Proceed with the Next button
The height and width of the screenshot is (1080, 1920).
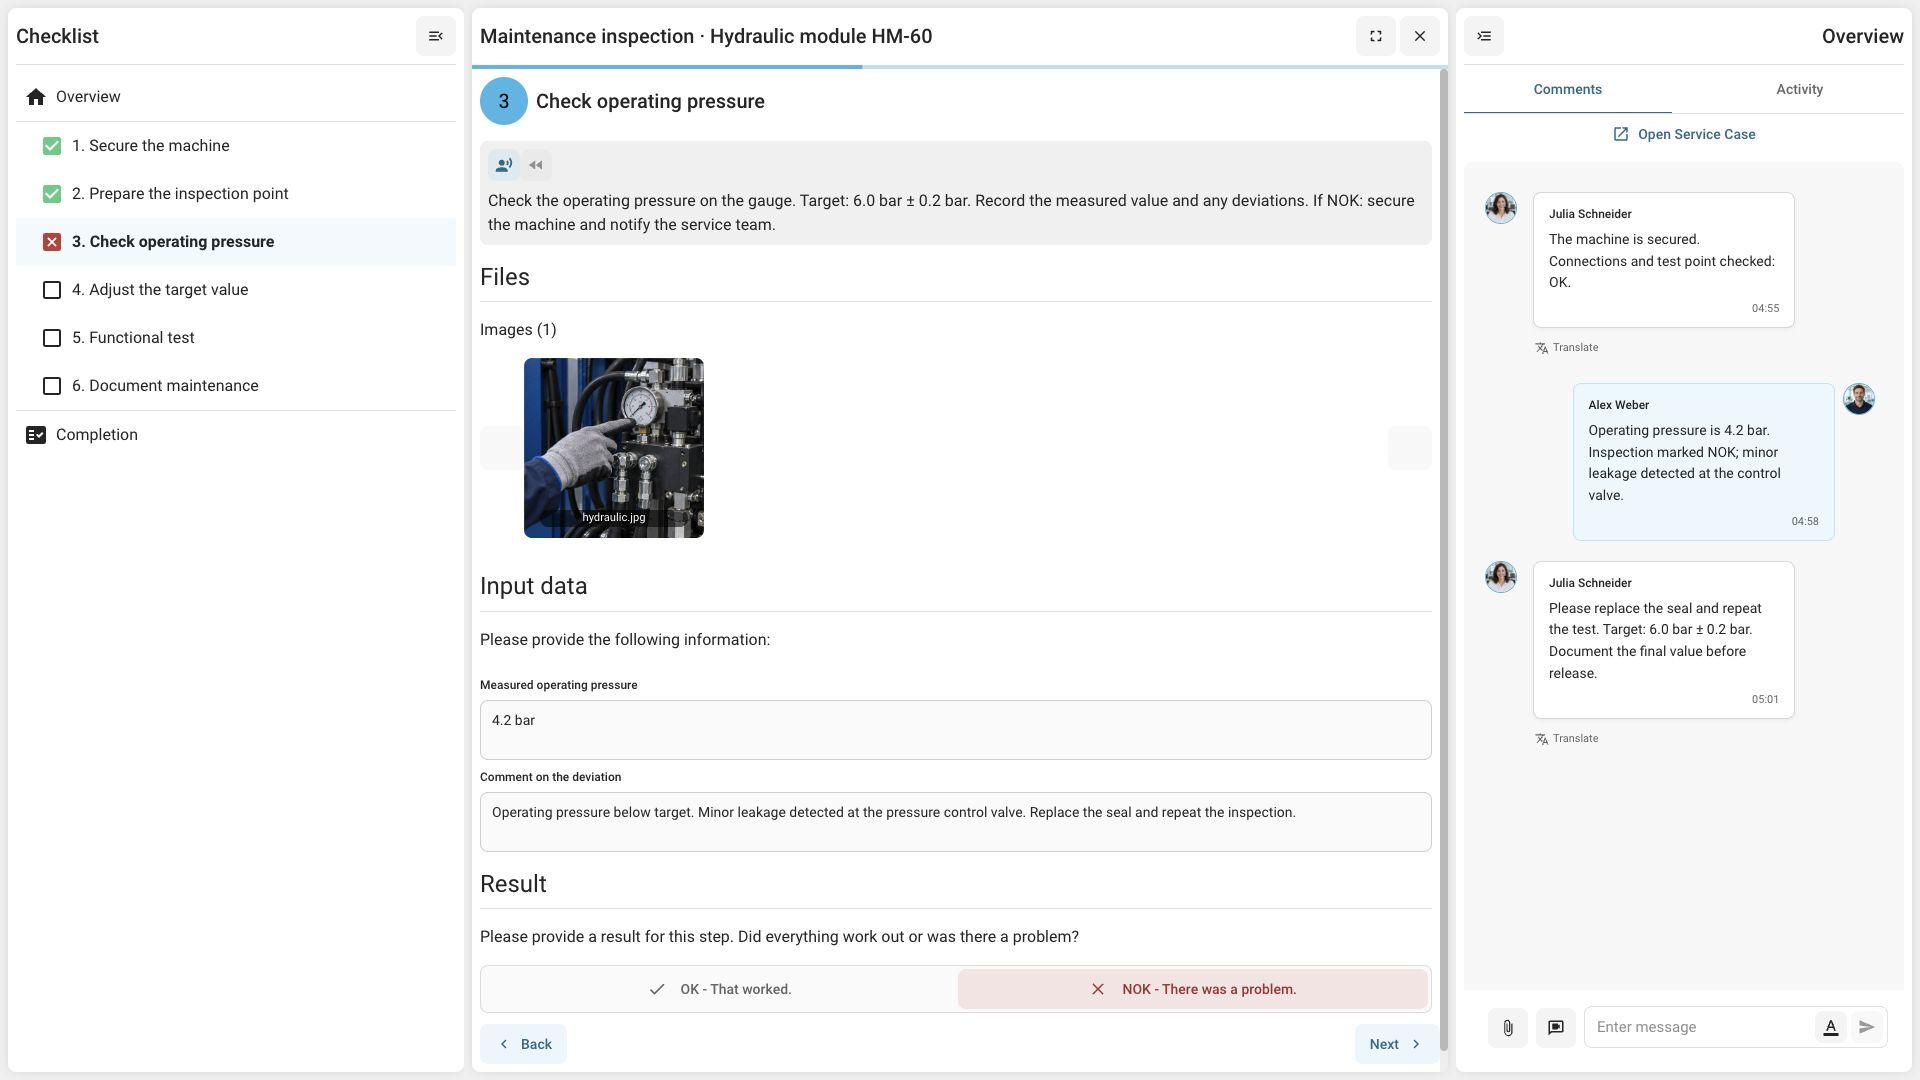pyautogui.click(x=1396, y=1044)
